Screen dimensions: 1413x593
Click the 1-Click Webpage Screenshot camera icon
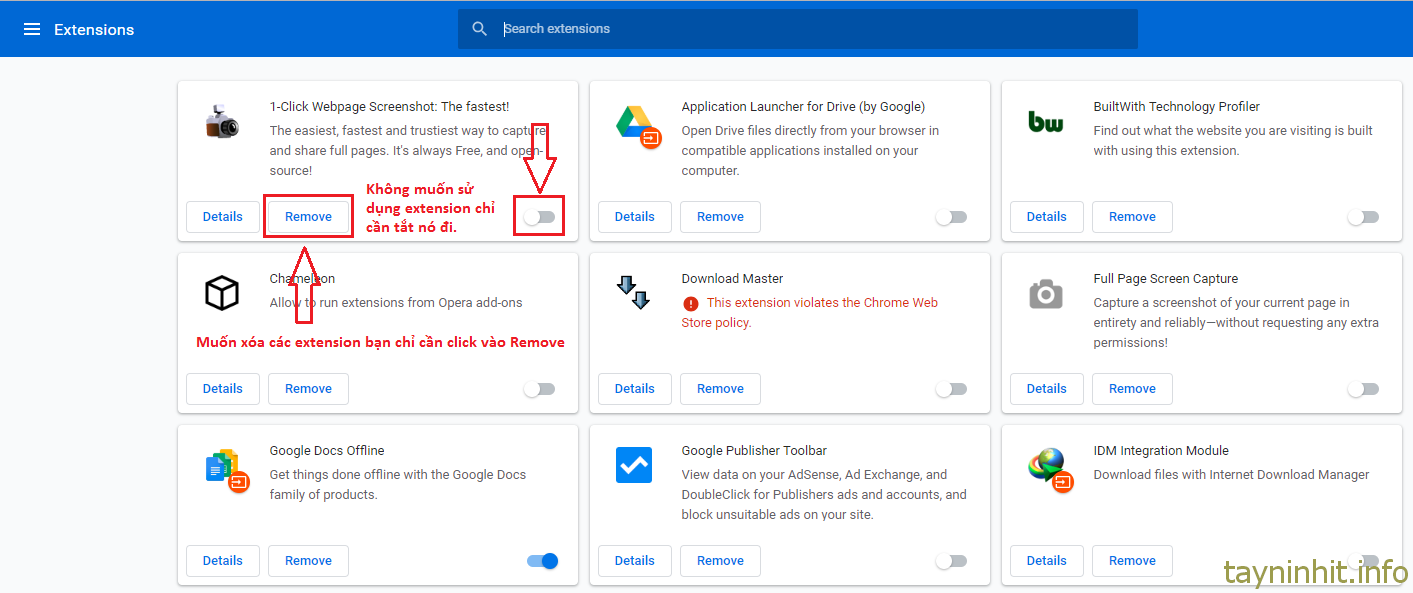222,123
